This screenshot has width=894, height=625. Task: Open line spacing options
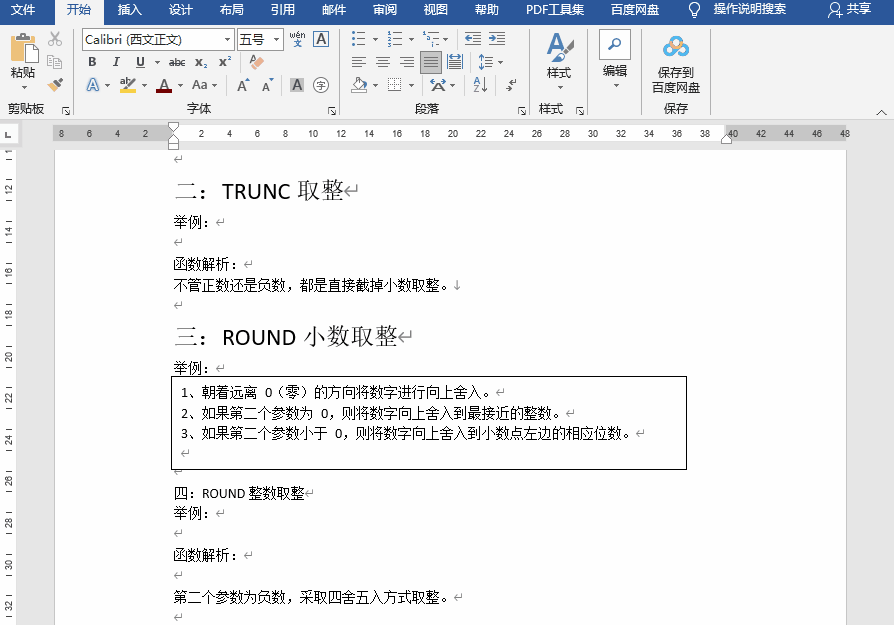[490, 62]
